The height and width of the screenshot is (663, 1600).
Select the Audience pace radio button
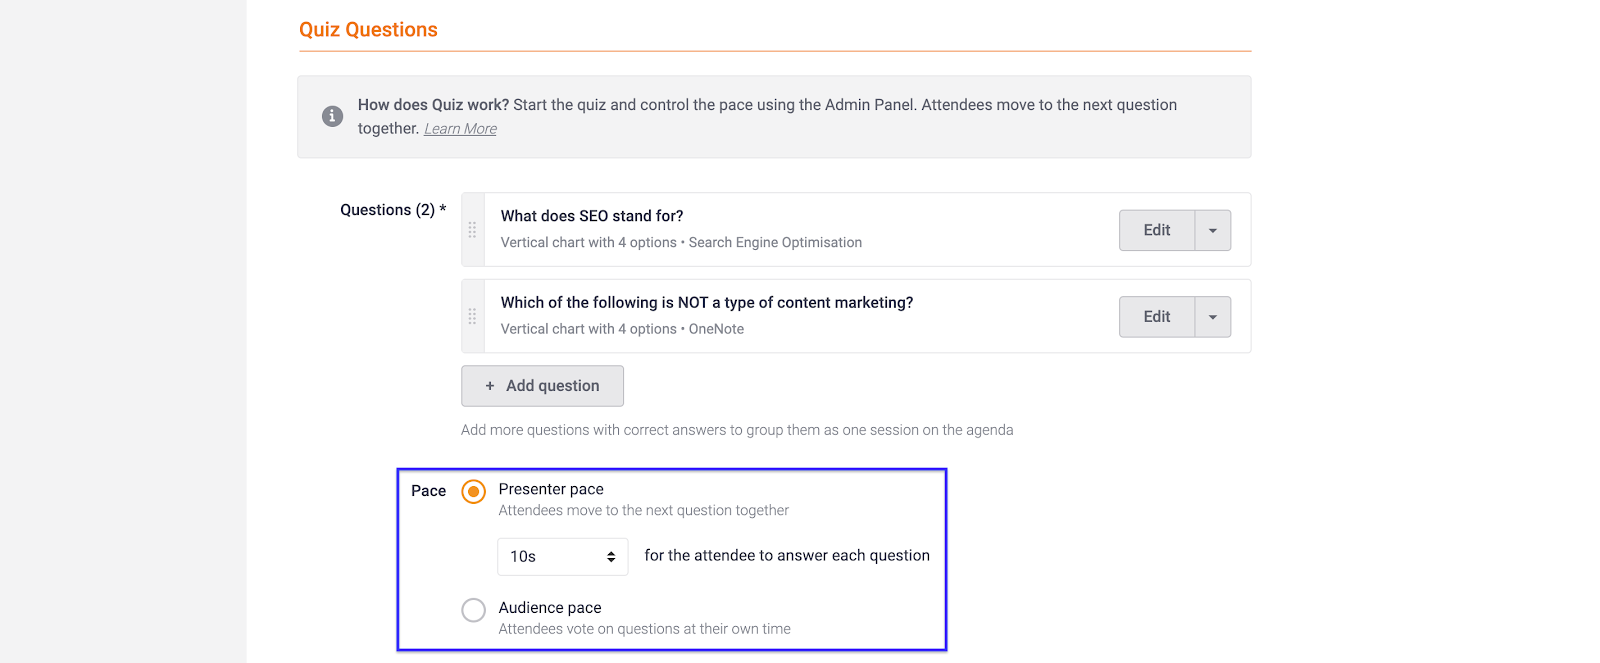coord(473,609)
